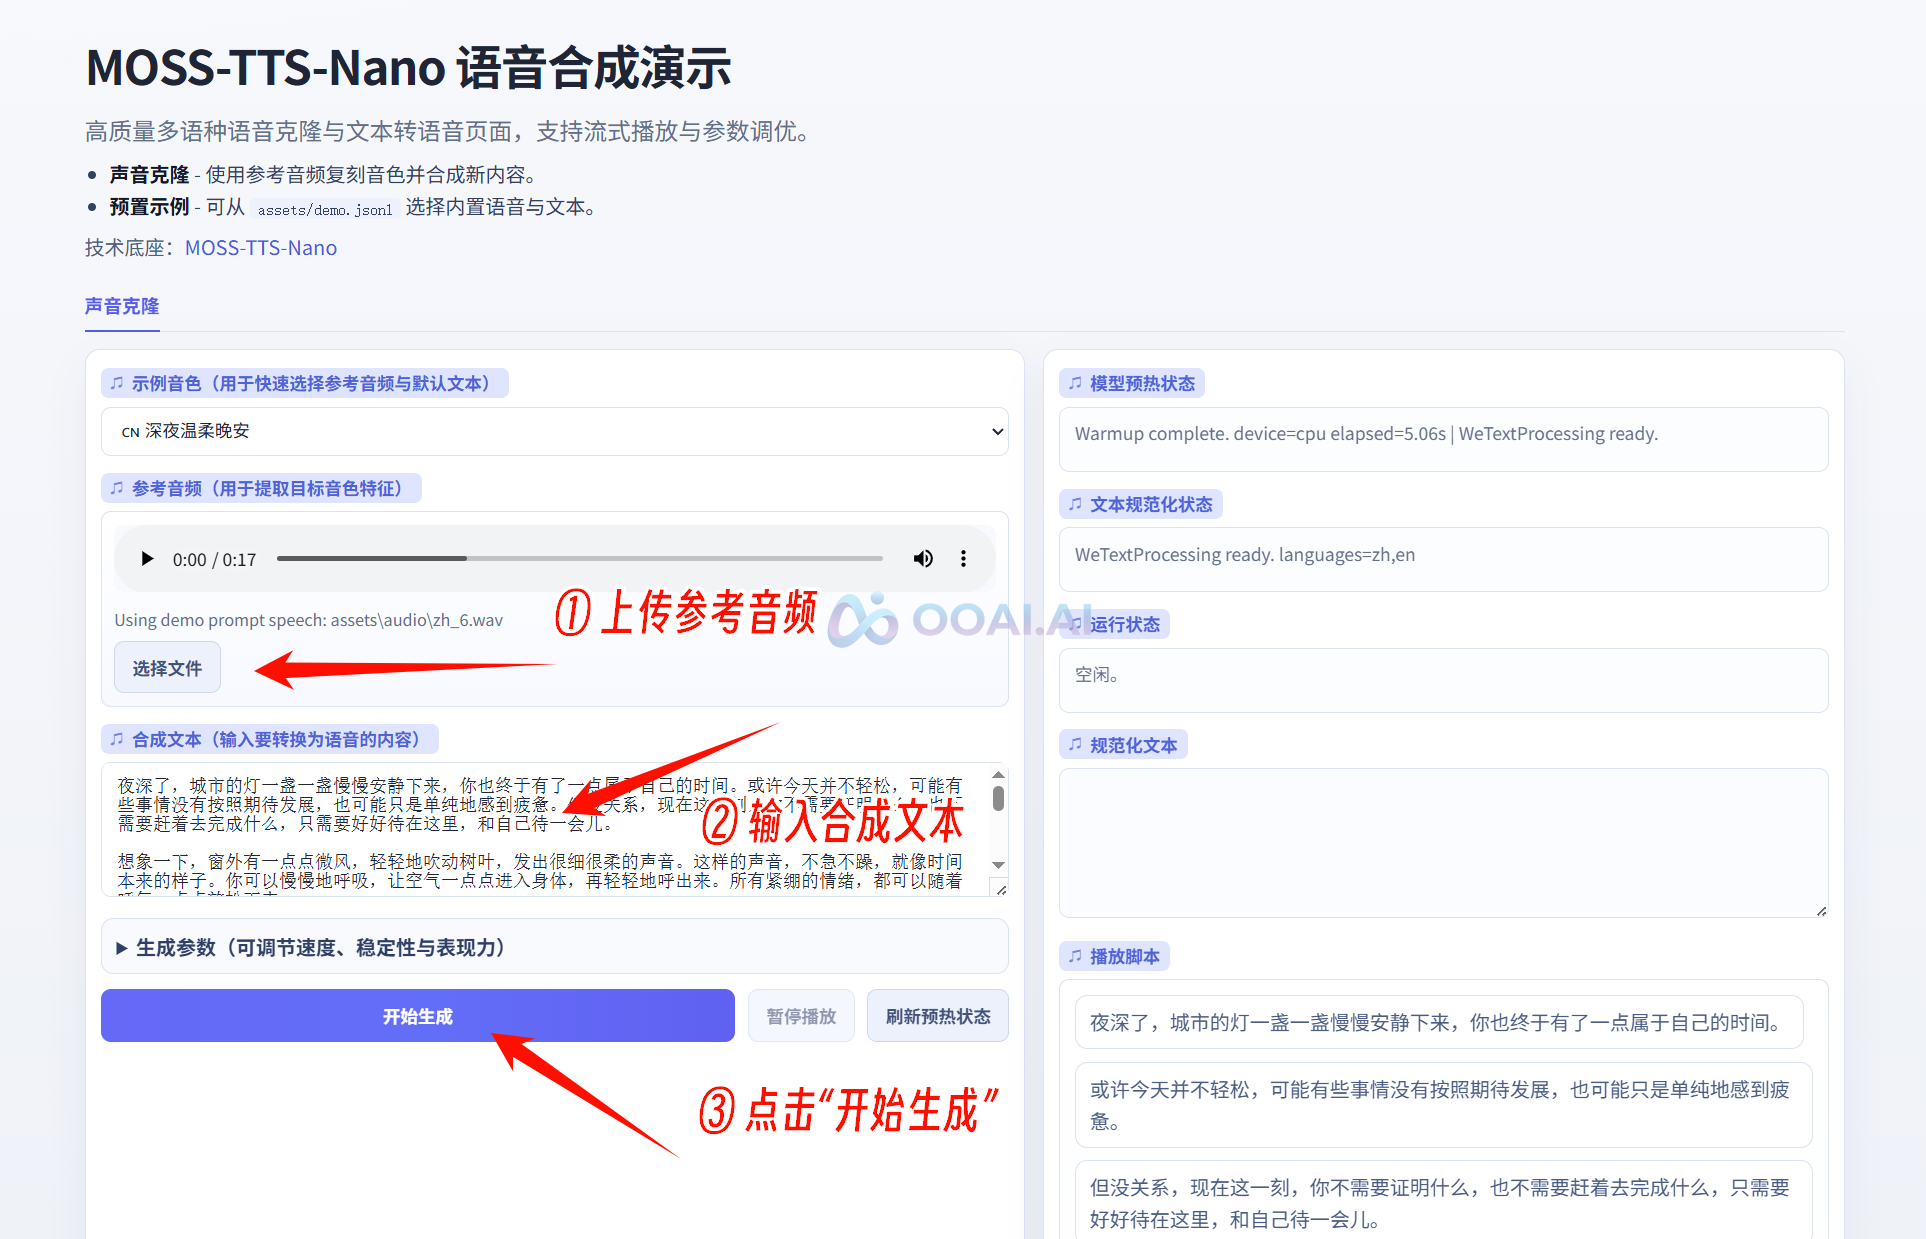Screen dimensions: 1926x1239
Task: Open audio player more options menu
Action: pyautogui.click(x=963, y=559)
